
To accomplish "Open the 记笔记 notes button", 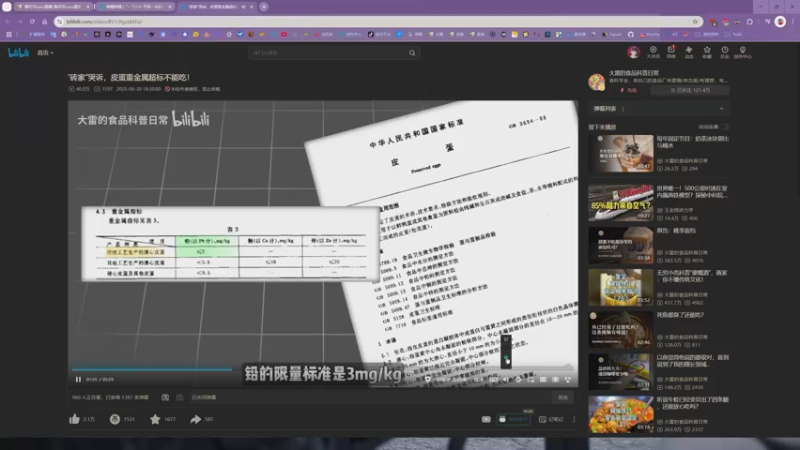I will click(x=551, y=419).
